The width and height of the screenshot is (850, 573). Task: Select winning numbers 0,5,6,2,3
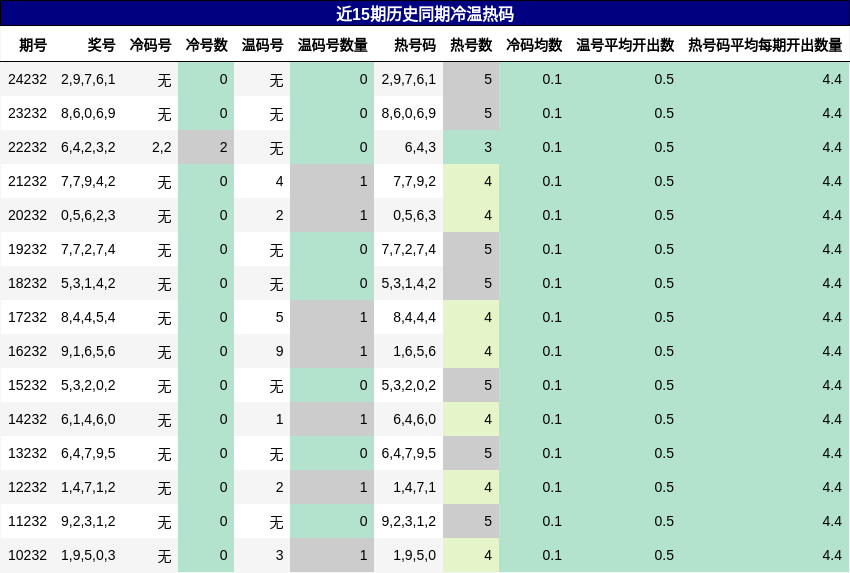coord(88,215)
